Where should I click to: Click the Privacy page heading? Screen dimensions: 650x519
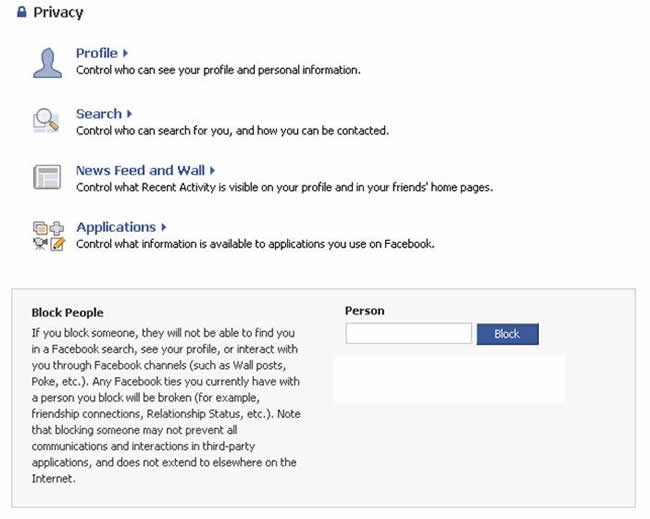tap(58, 12)
